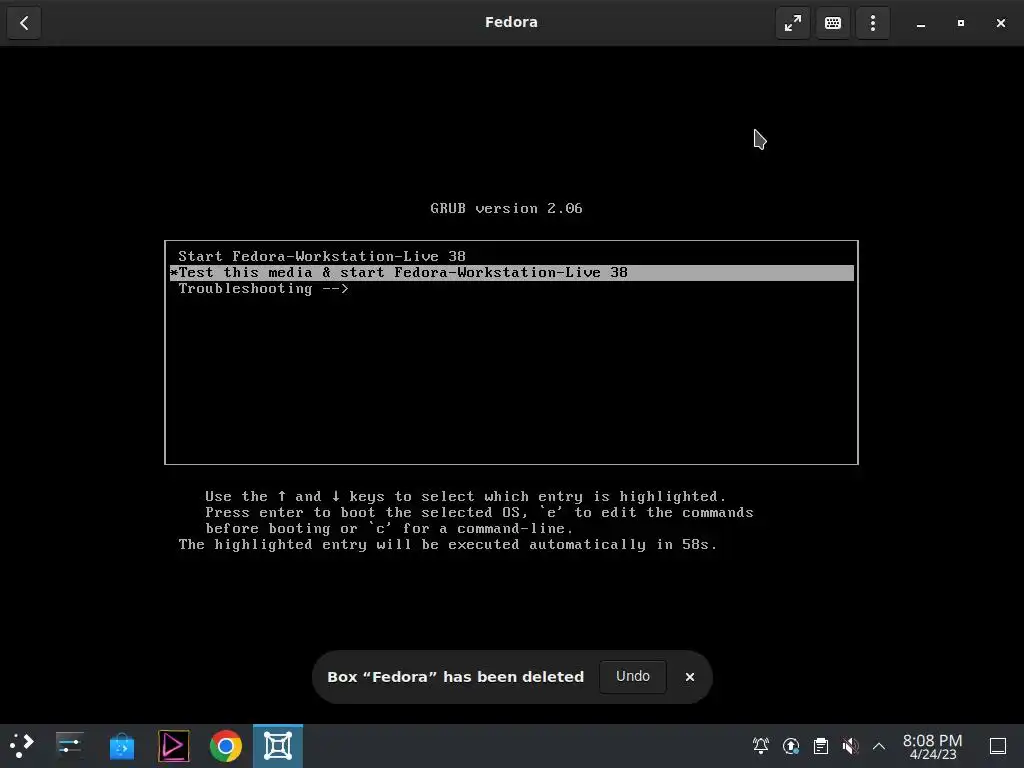1024x768 pixels.
Task: Launch the Discover software store
Action: 121,746
